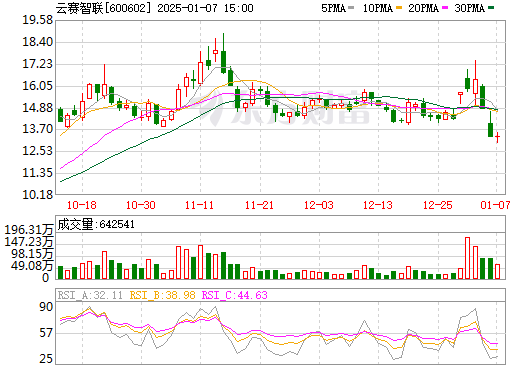
Task: Click the last red cross candlestick
Action: click(498, 137)
